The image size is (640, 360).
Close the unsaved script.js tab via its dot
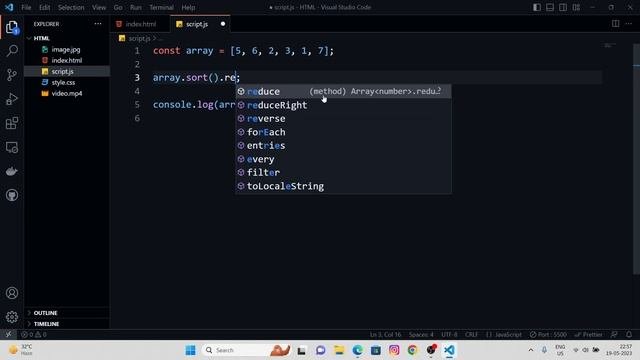pyautogui.click(x=223, y=24)
